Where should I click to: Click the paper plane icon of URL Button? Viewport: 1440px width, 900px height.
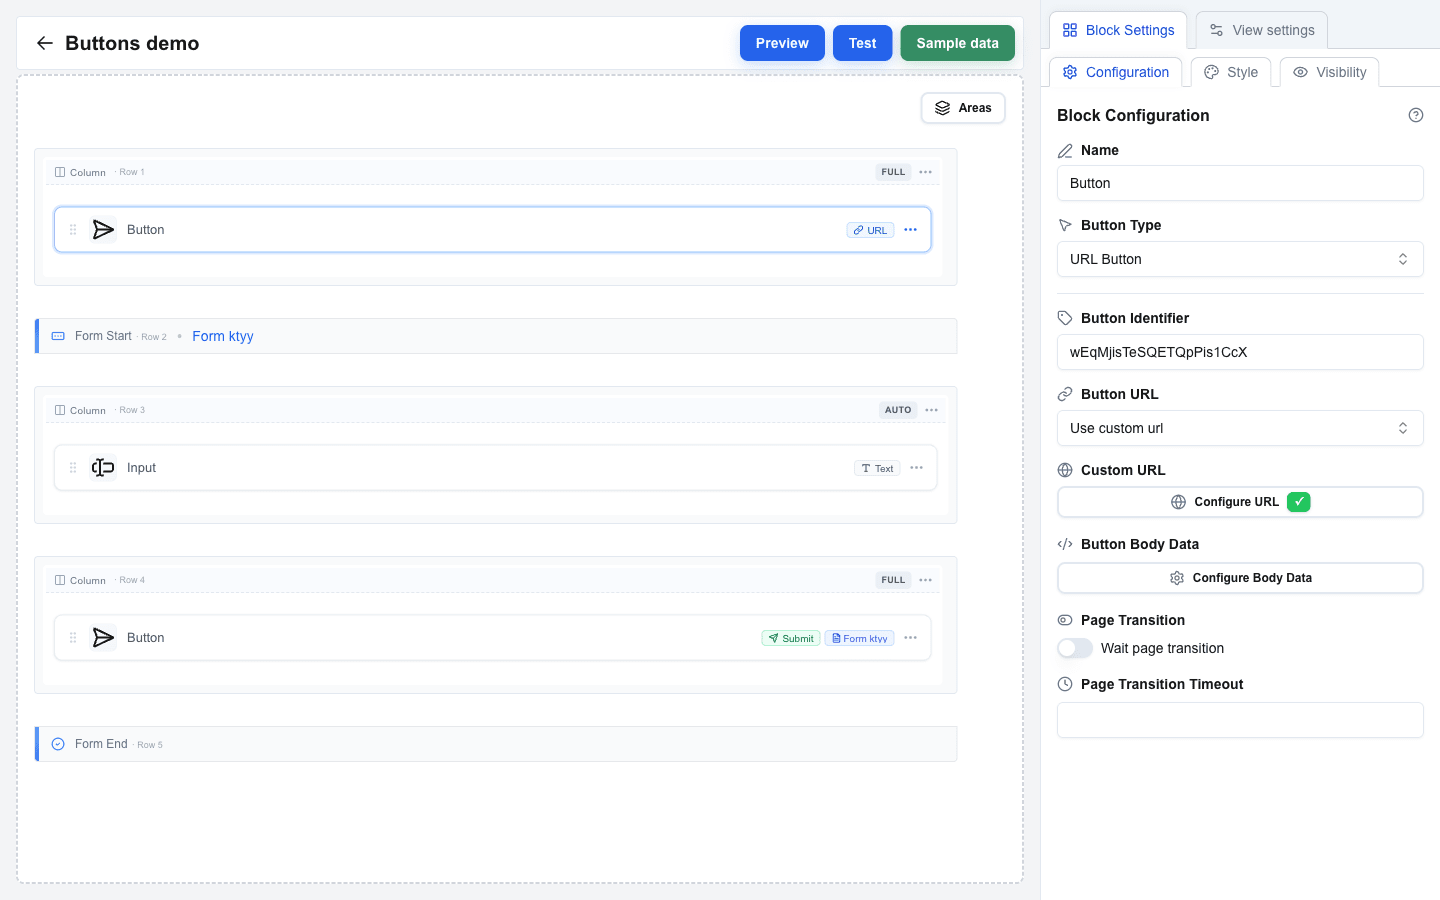[x=103, y=230]
